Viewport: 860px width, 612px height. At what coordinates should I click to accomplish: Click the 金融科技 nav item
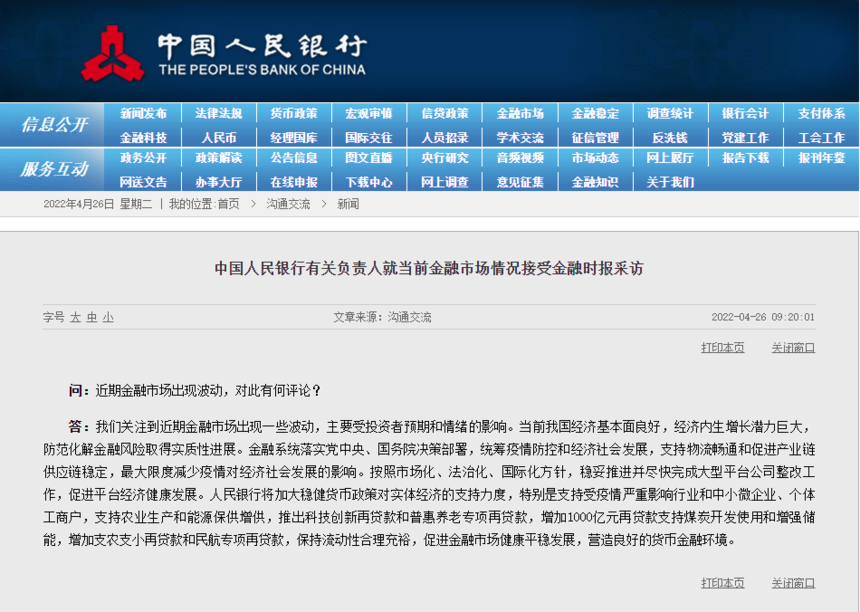coord(143,138)
